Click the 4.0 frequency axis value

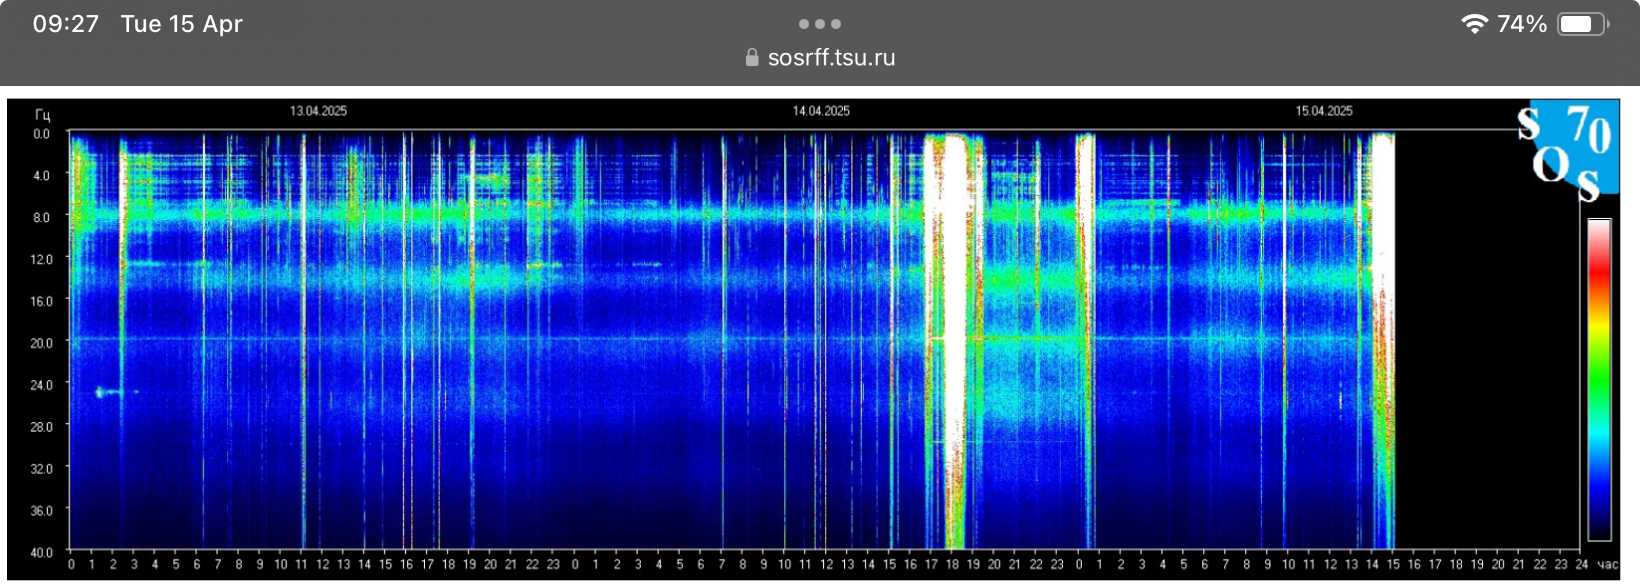click(41, 176)
